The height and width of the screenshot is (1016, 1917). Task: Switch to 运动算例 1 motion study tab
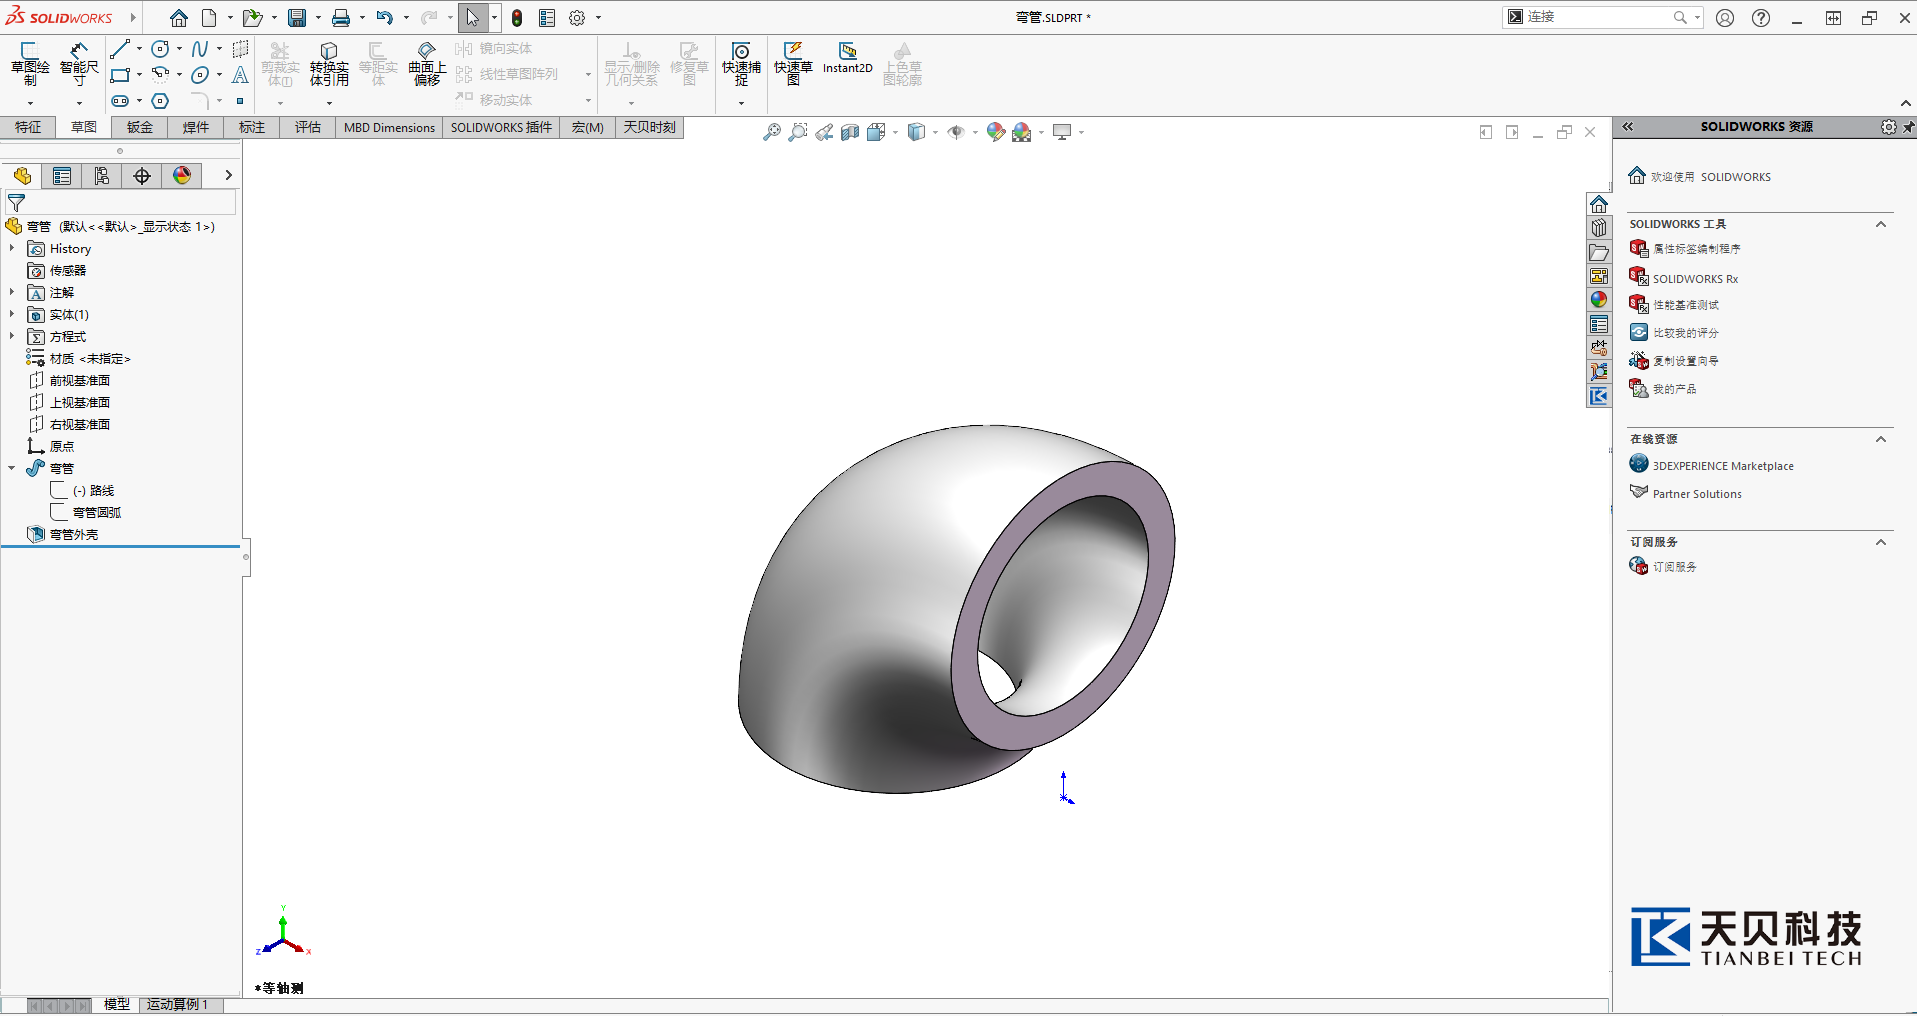pos(178,1004)
